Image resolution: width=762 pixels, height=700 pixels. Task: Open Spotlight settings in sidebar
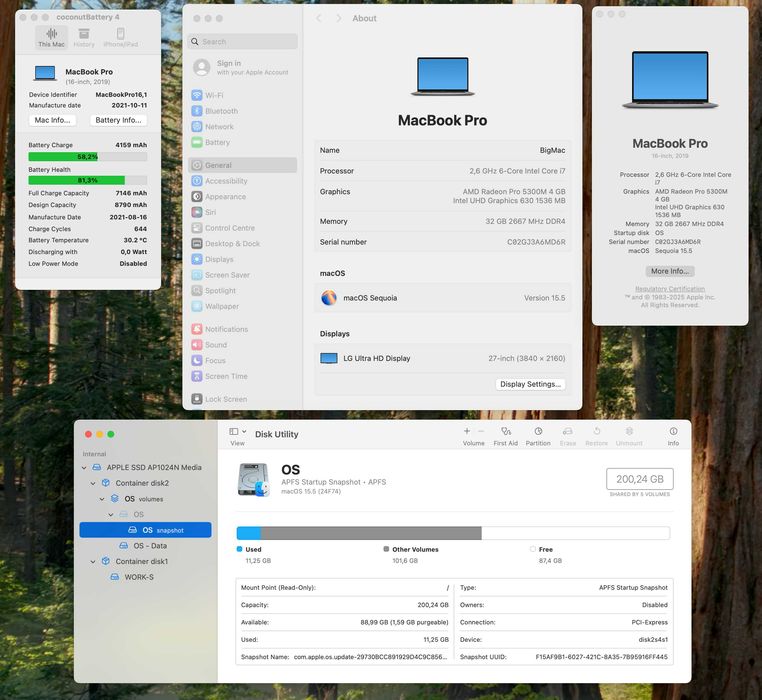pos(242,290)
